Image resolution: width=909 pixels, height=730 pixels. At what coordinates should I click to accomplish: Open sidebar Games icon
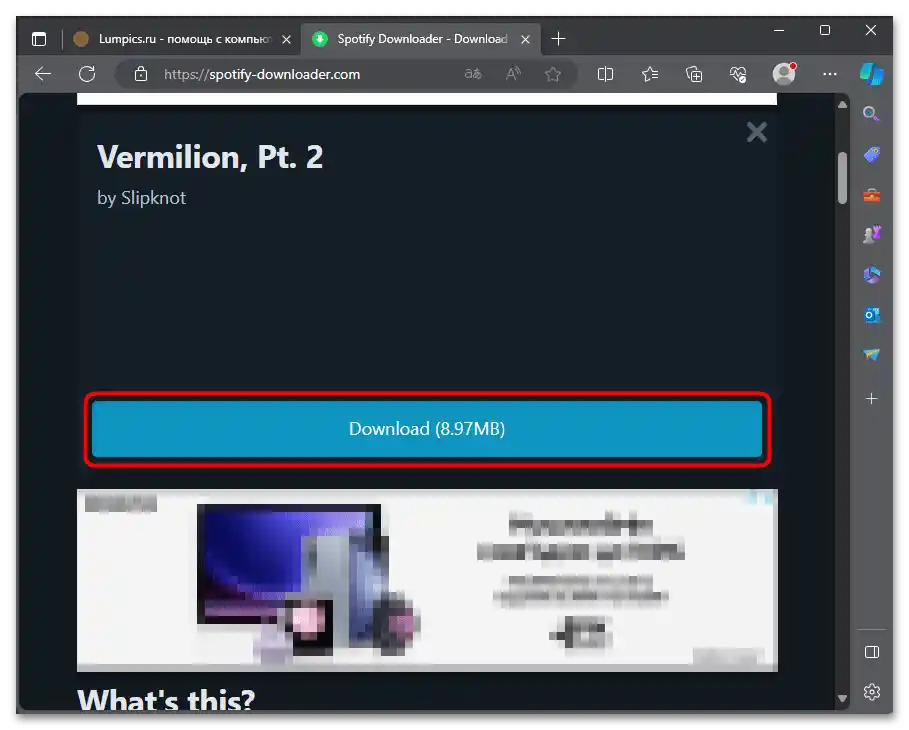(x=871, y=234)
